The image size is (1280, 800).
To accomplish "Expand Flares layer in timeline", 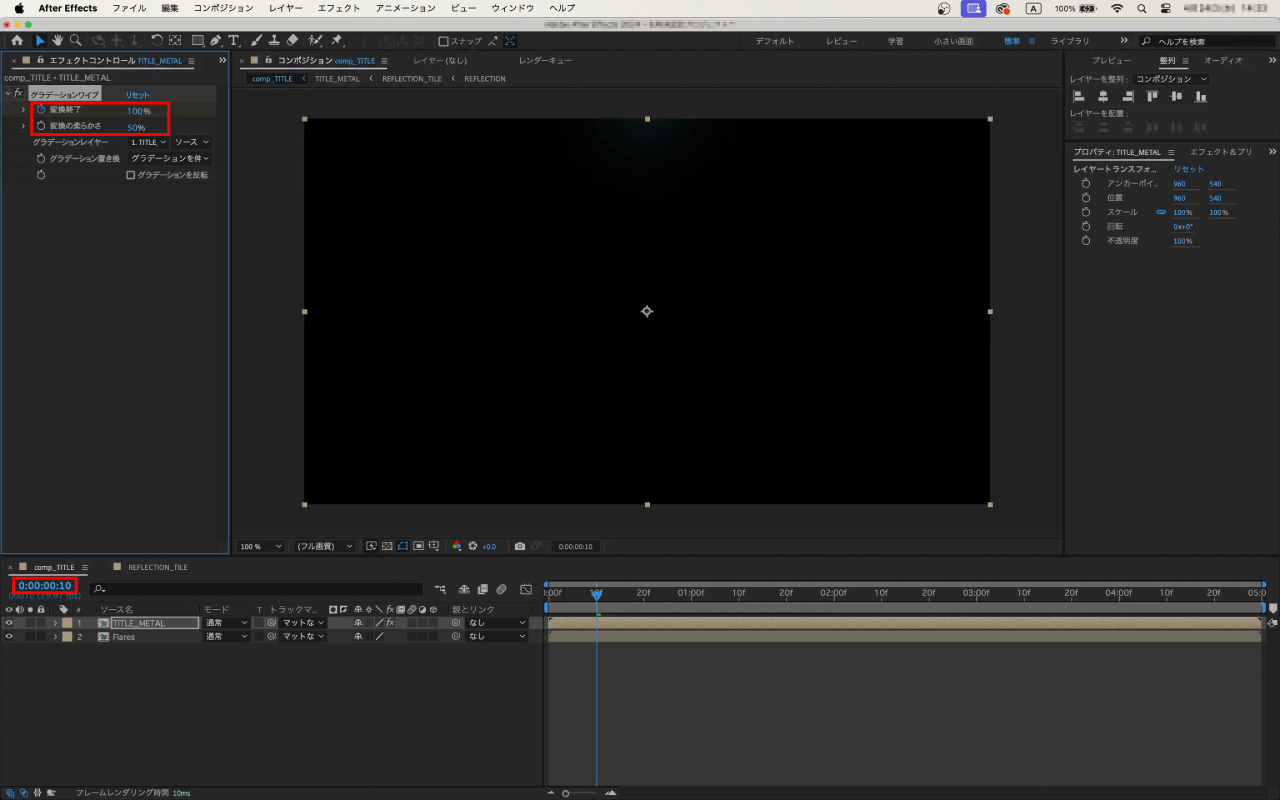I will (55, 637).
